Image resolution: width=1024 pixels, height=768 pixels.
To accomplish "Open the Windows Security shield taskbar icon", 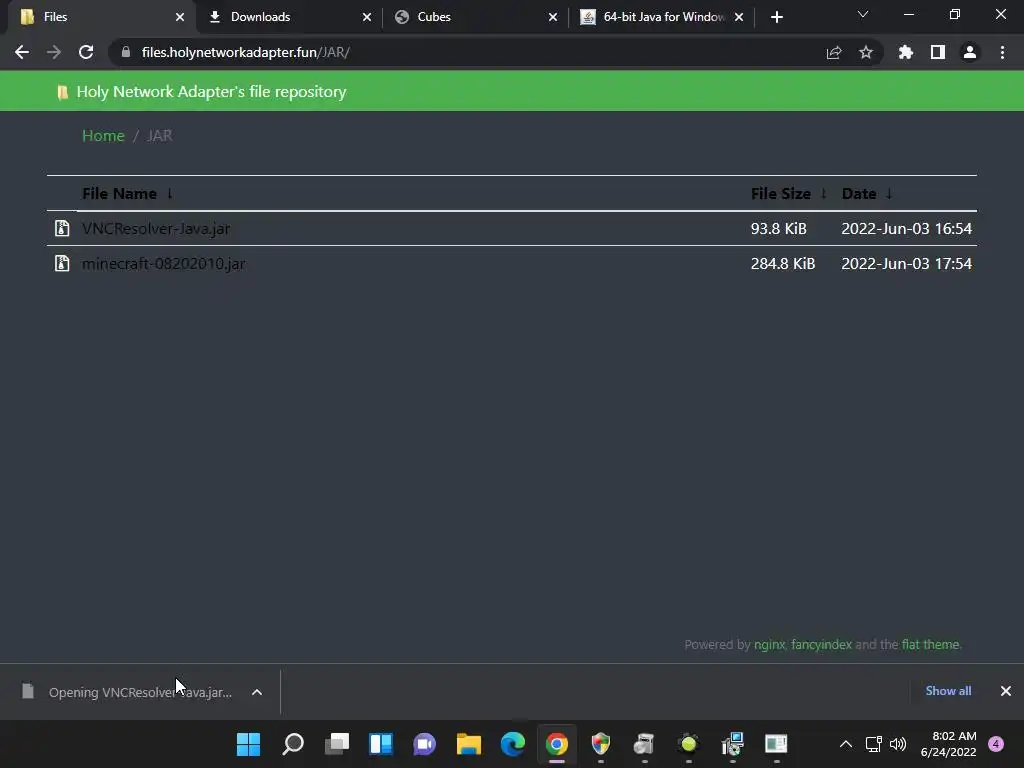I will click(601, 744).
